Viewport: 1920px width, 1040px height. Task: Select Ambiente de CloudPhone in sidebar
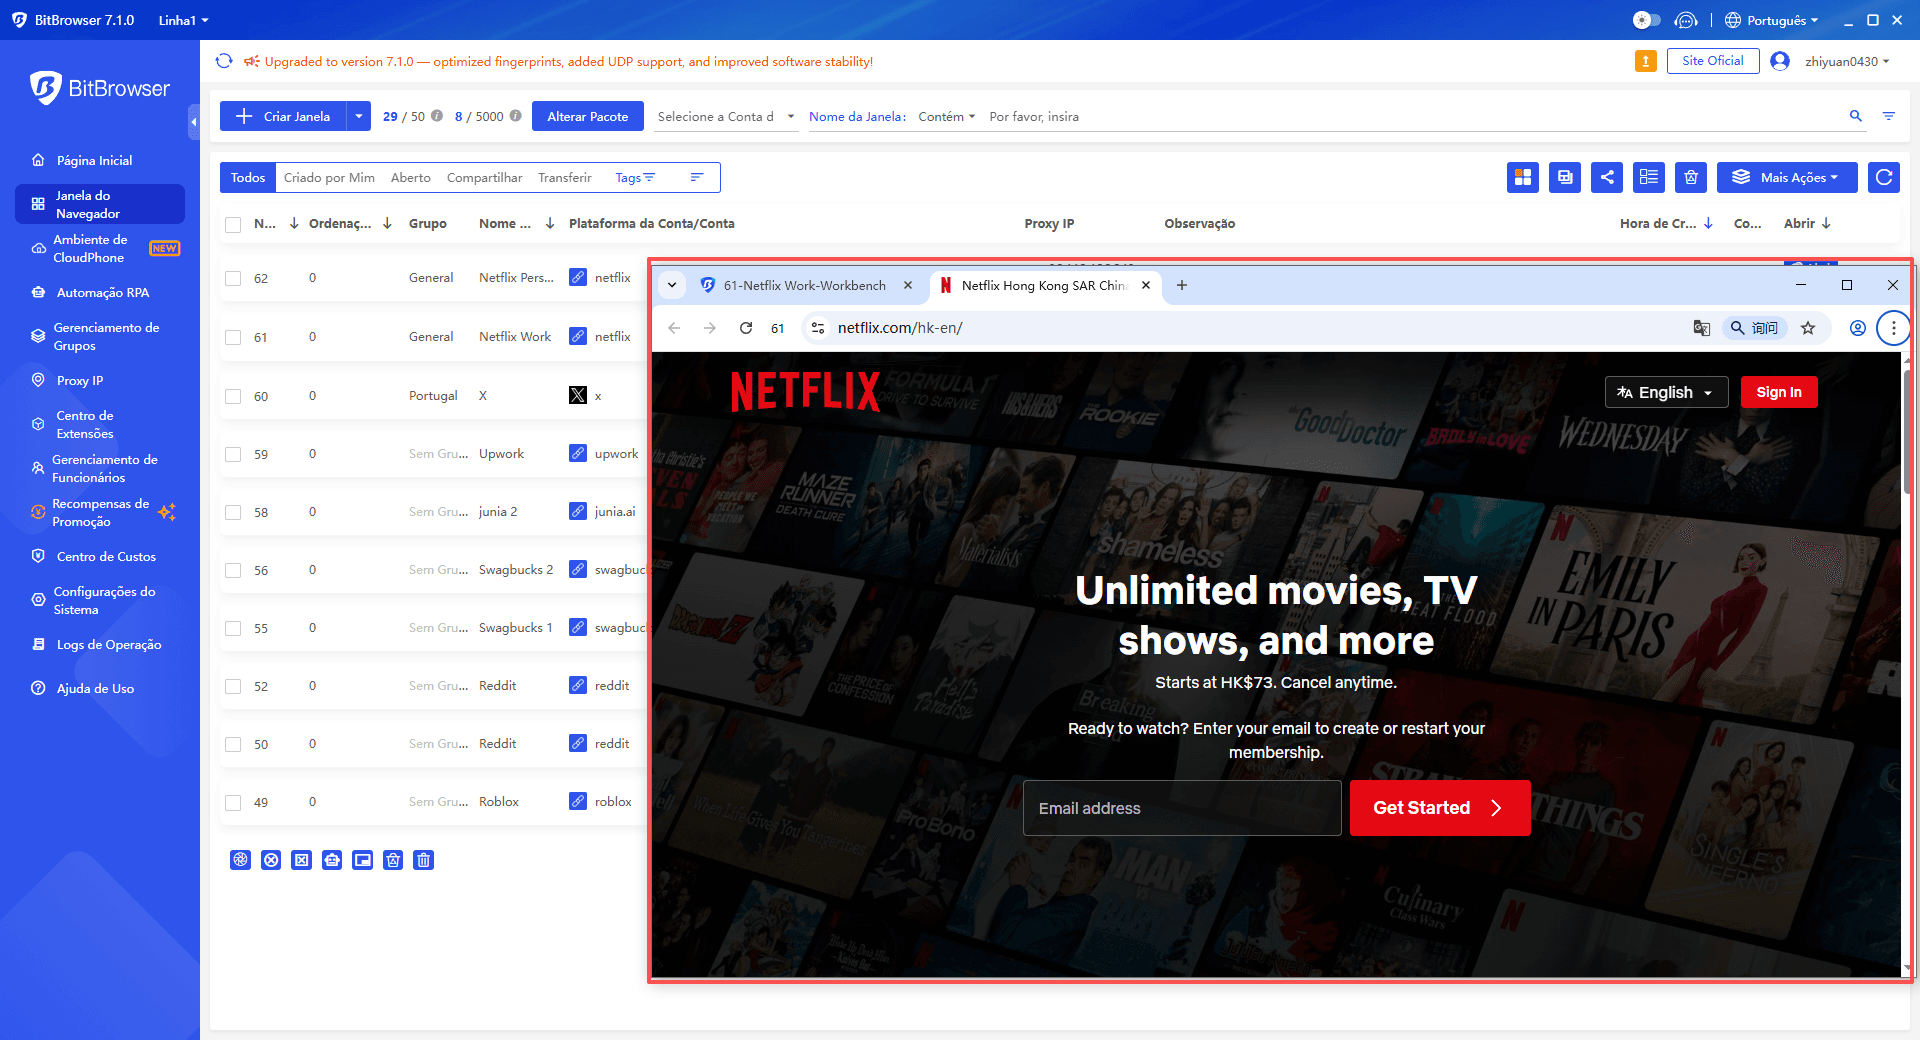coord(90,248)
